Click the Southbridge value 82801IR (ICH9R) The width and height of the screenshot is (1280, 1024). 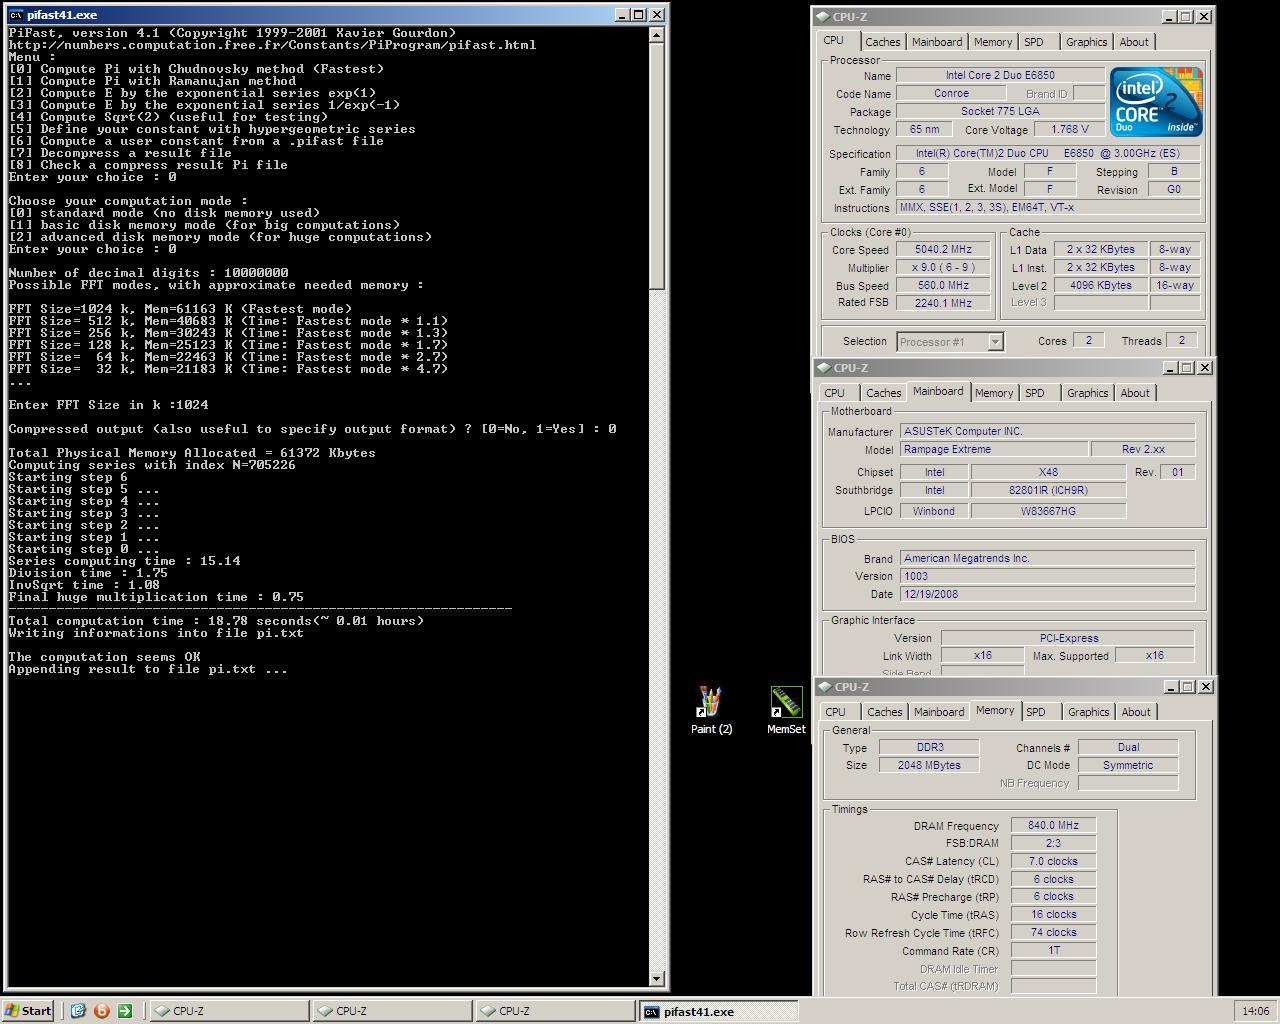1048,490
